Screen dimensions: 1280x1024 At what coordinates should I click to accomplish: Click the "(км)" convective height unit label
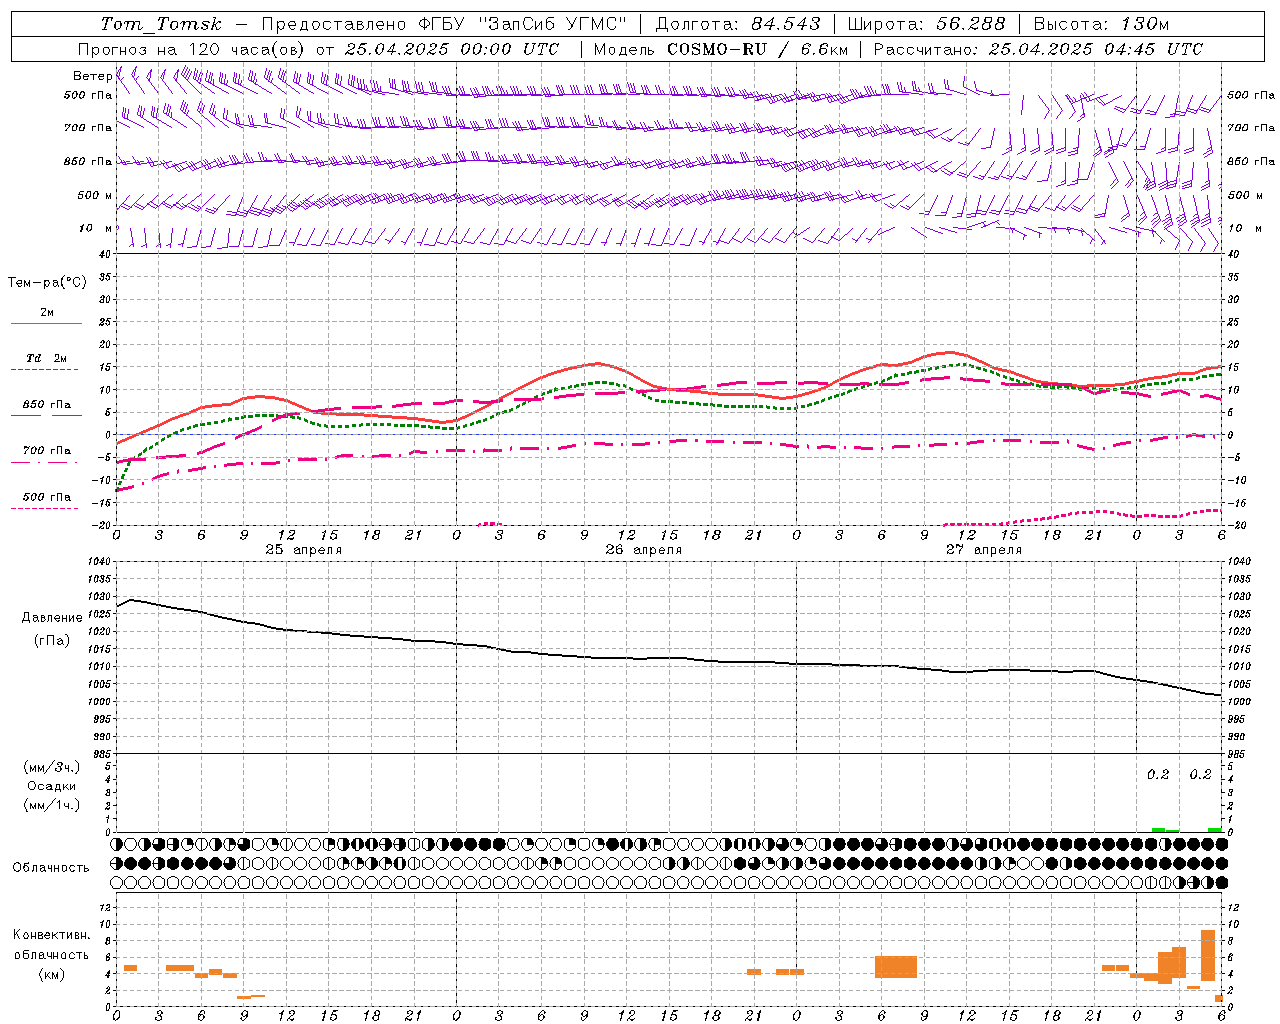(x=52, y=974)
